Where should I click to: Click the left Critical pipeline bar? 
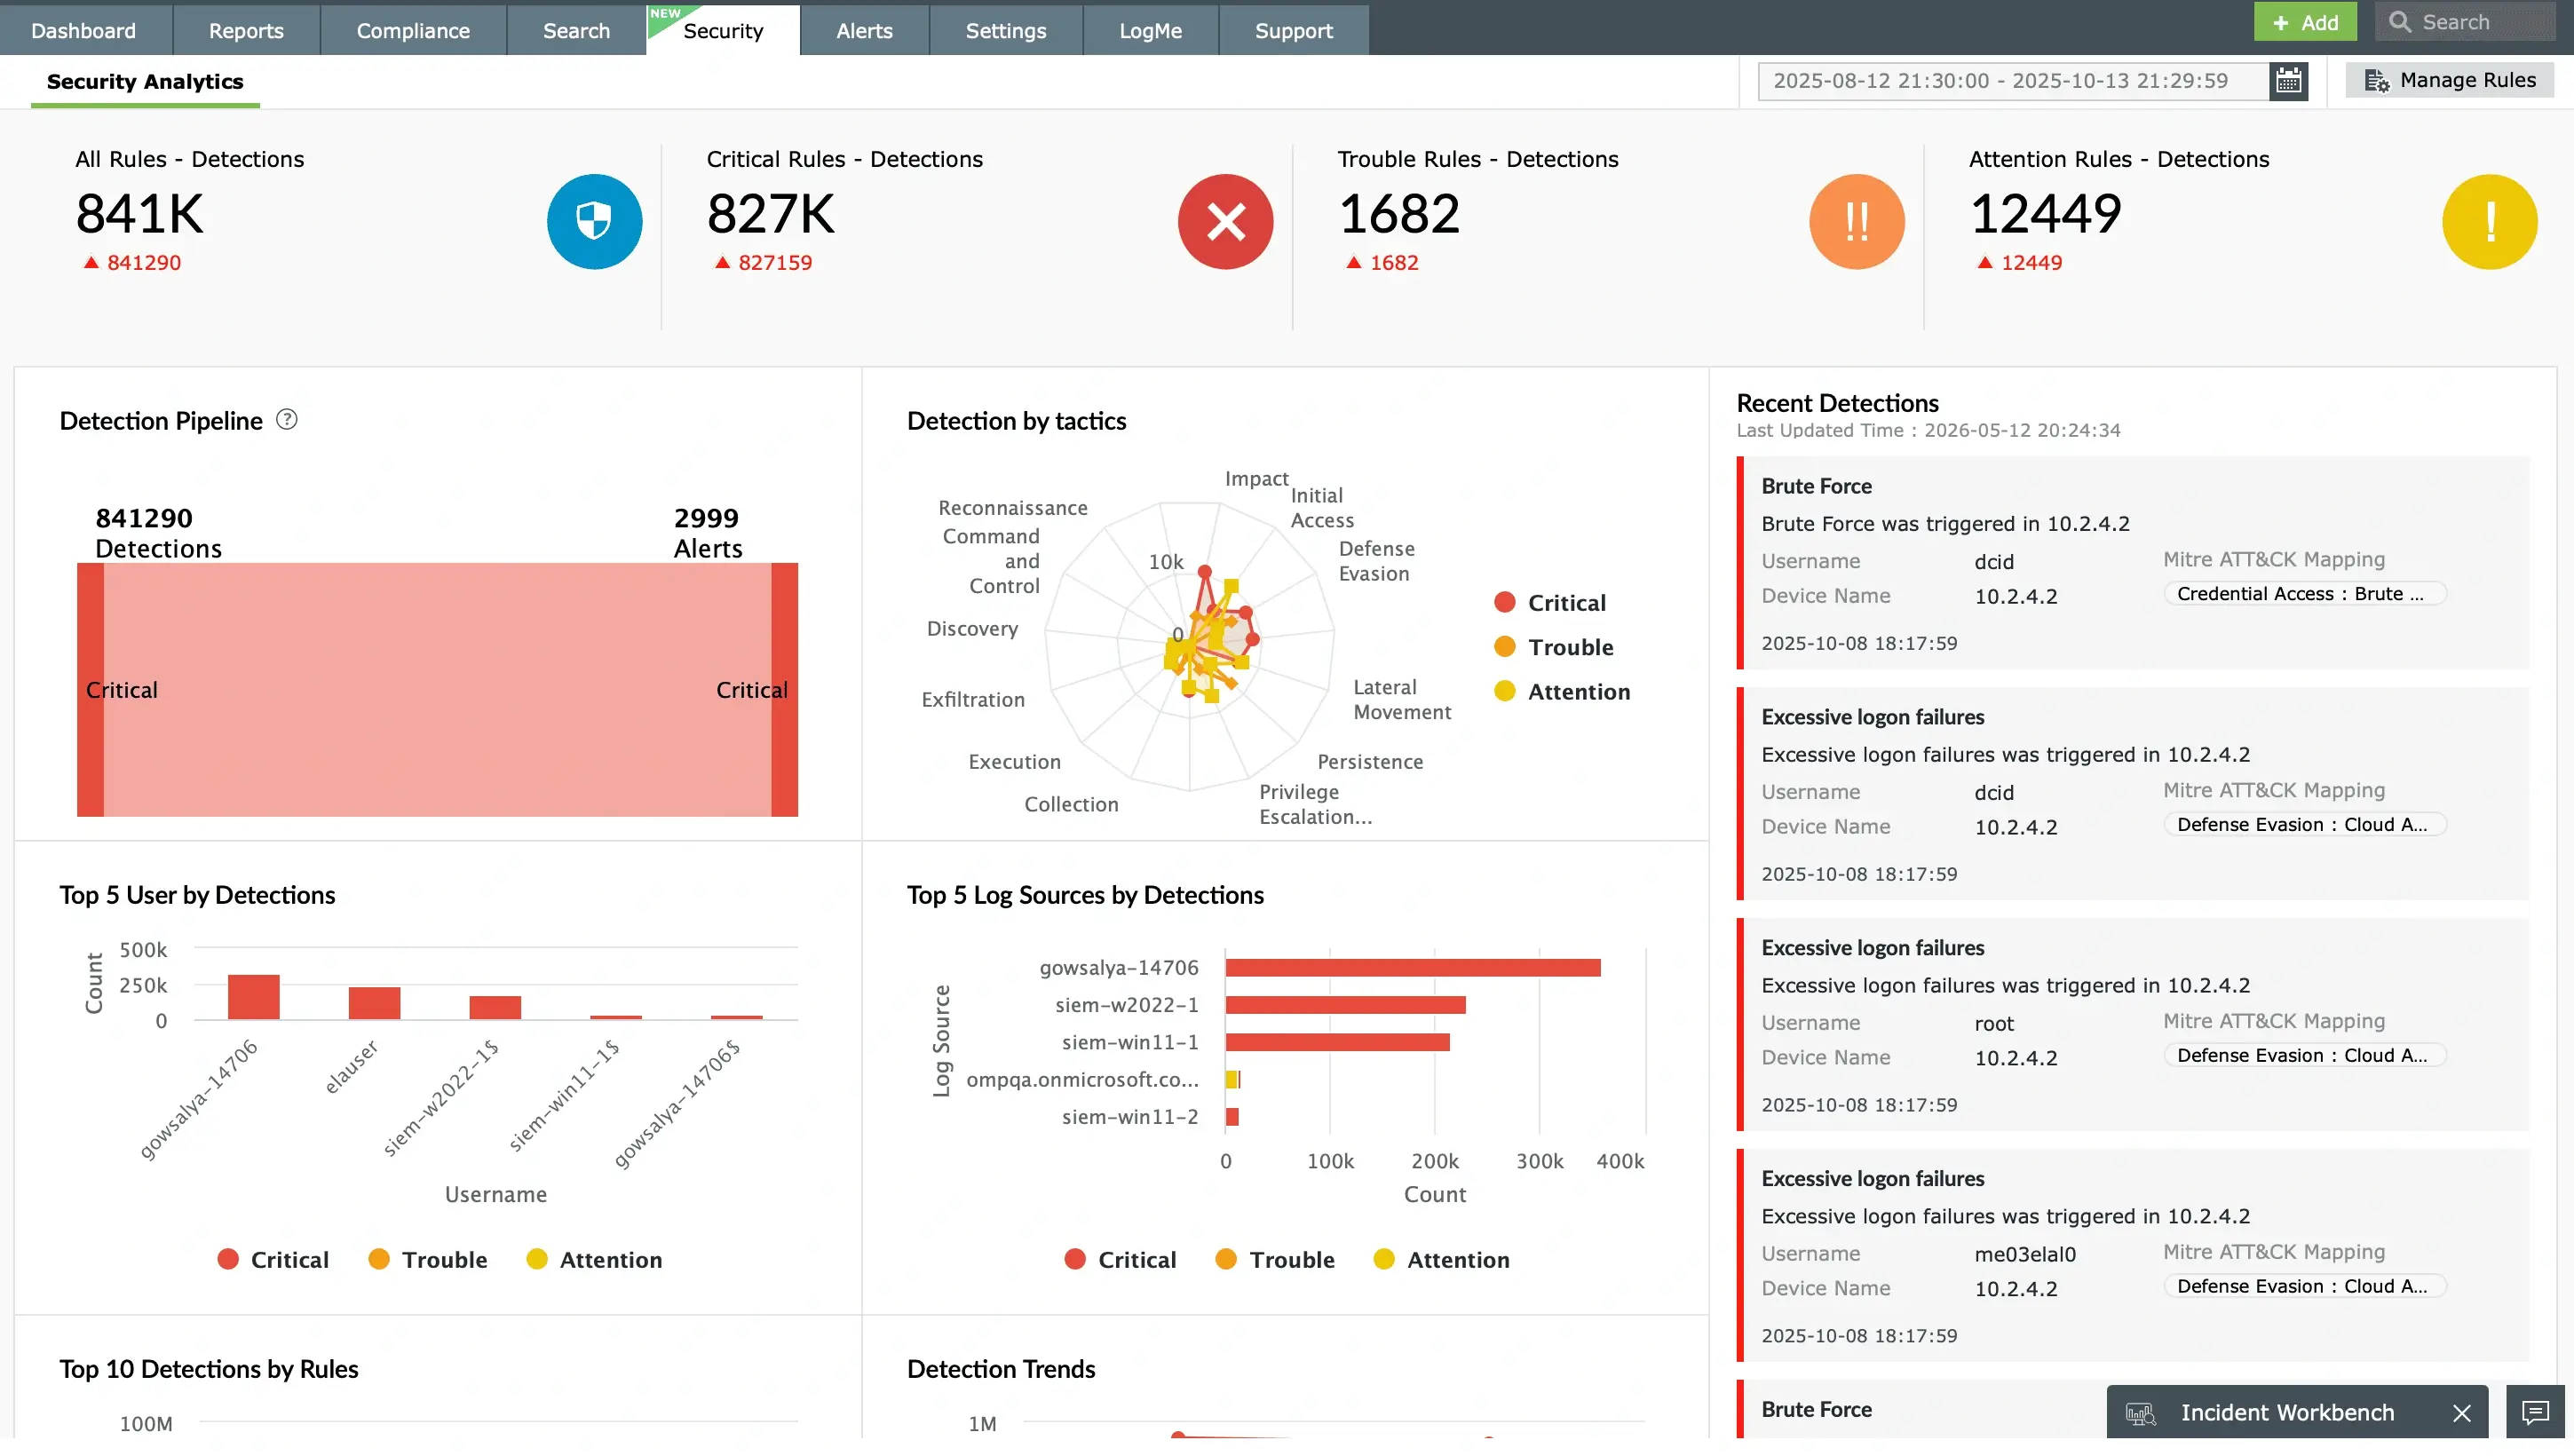(x=90, y=690)
